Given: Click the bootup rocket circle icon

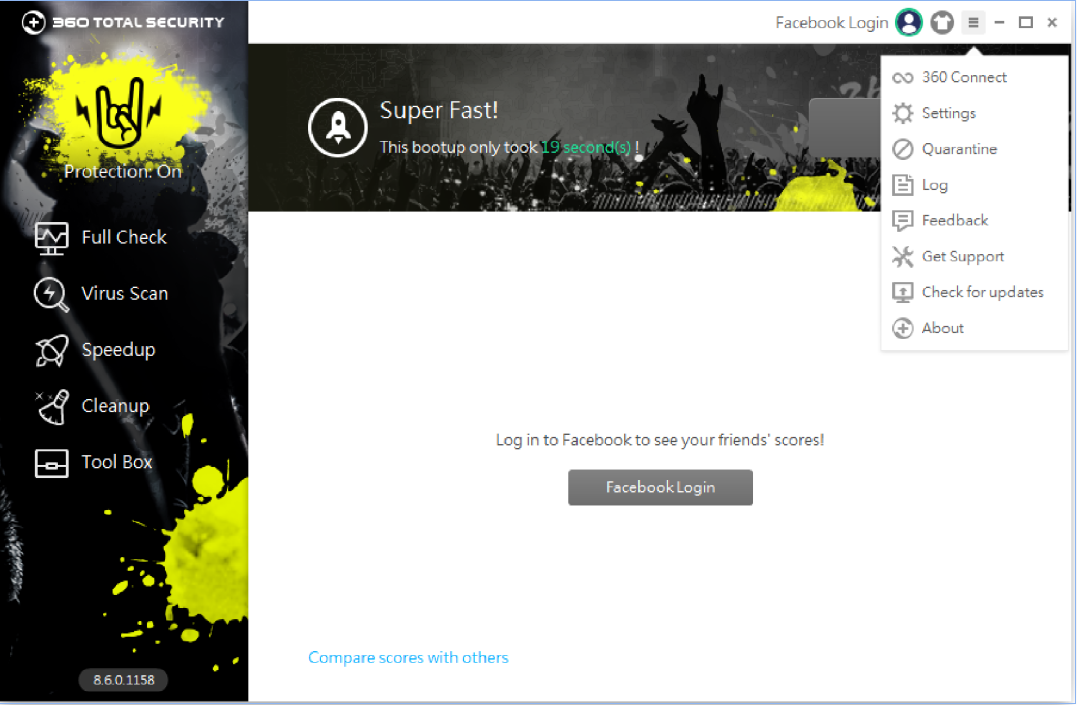Looking at the screenshot, I should tap(338, 127).
